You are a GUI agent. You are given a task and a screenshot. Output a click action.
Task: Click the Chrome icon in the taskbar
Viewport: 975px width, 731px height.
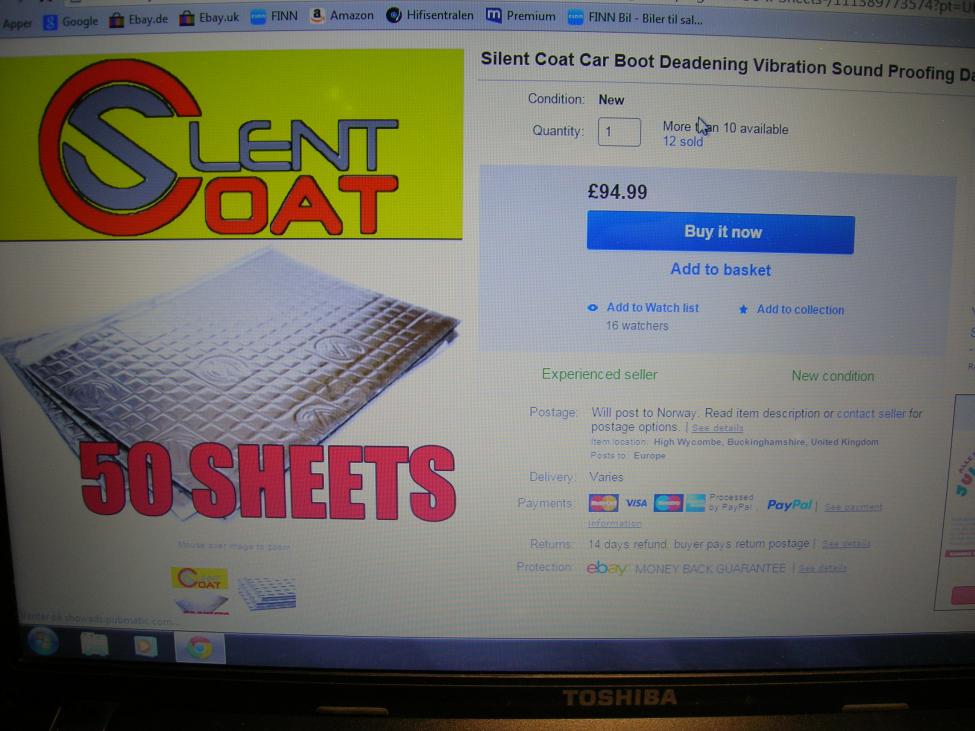pos(199,648)
